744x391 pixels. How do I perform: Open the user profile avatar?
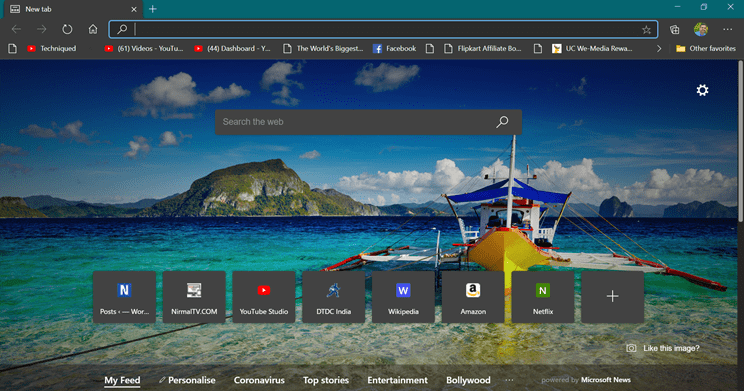click(701, 29)
